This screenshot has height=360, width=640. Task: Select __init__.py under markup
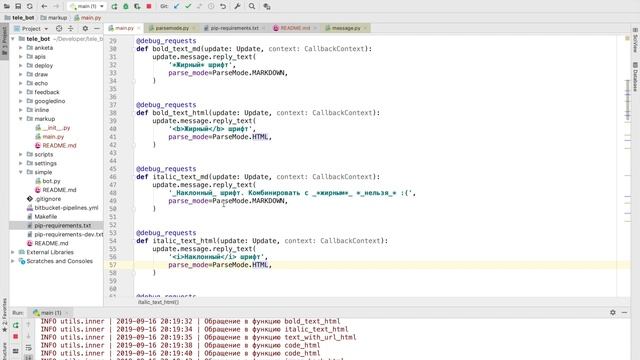(x=56, y=128)
